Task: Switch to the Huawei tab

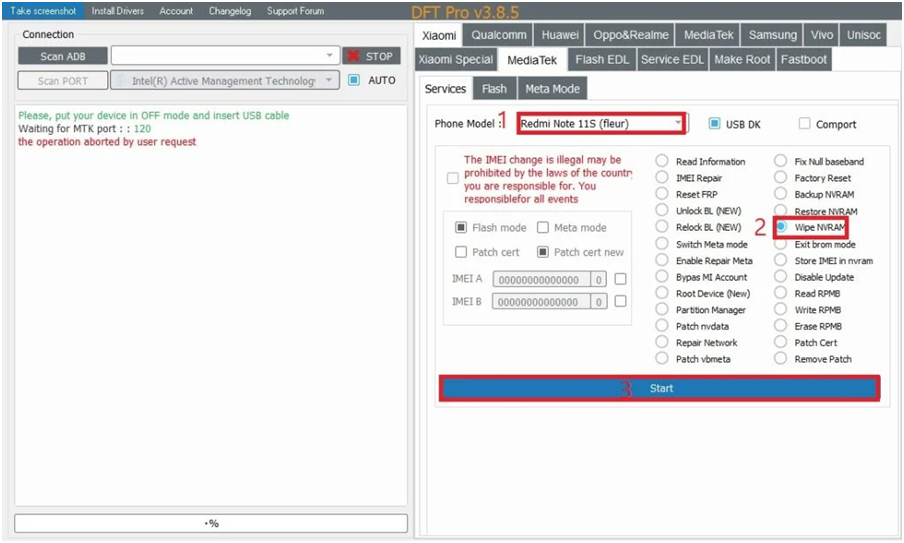Action: tap(560, 35)
